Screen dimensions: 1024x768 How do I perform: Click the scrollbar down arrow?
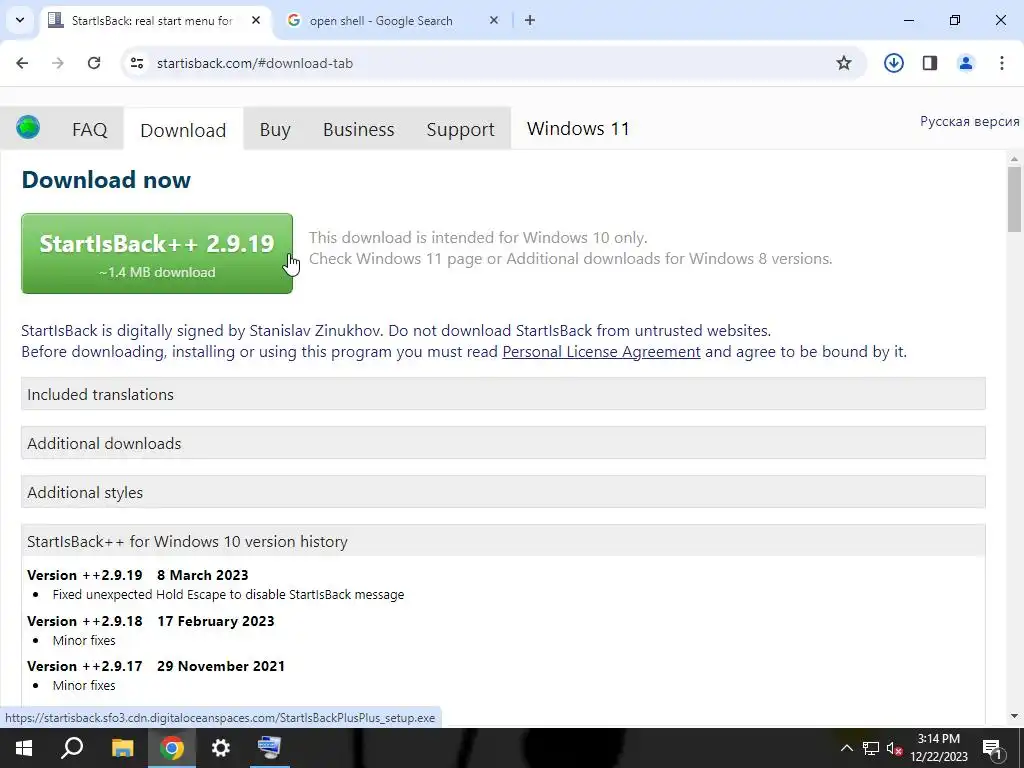[x=1014, y=716]
